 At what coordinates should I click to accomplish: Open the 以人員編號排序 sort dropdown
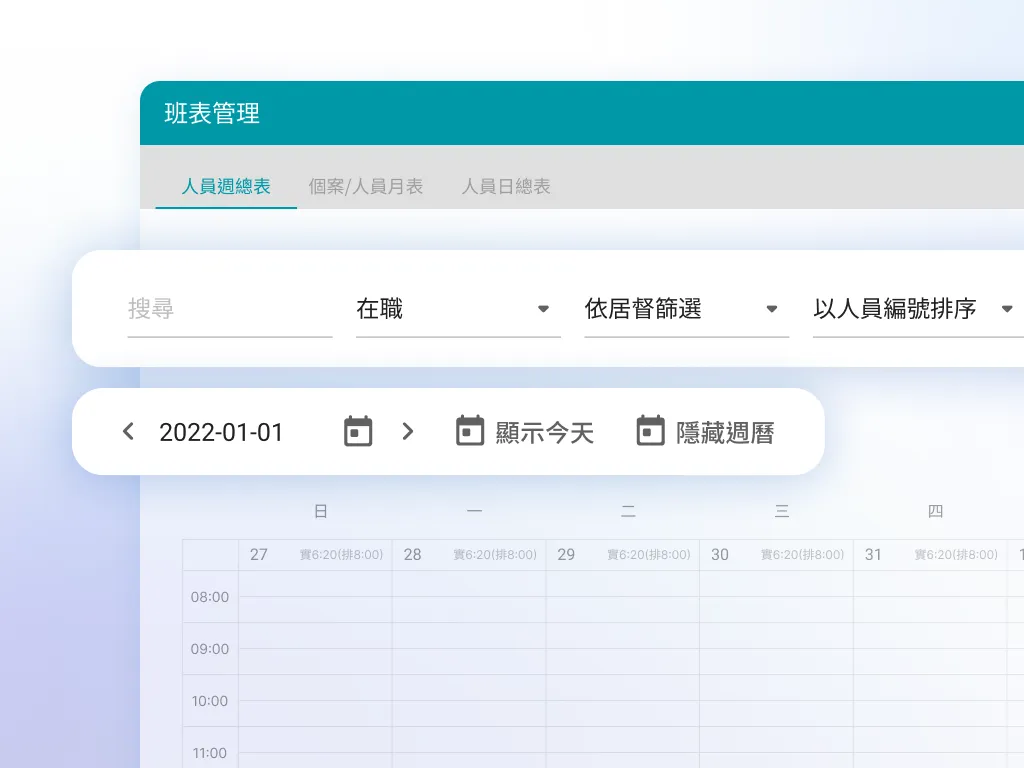[918, 309]
